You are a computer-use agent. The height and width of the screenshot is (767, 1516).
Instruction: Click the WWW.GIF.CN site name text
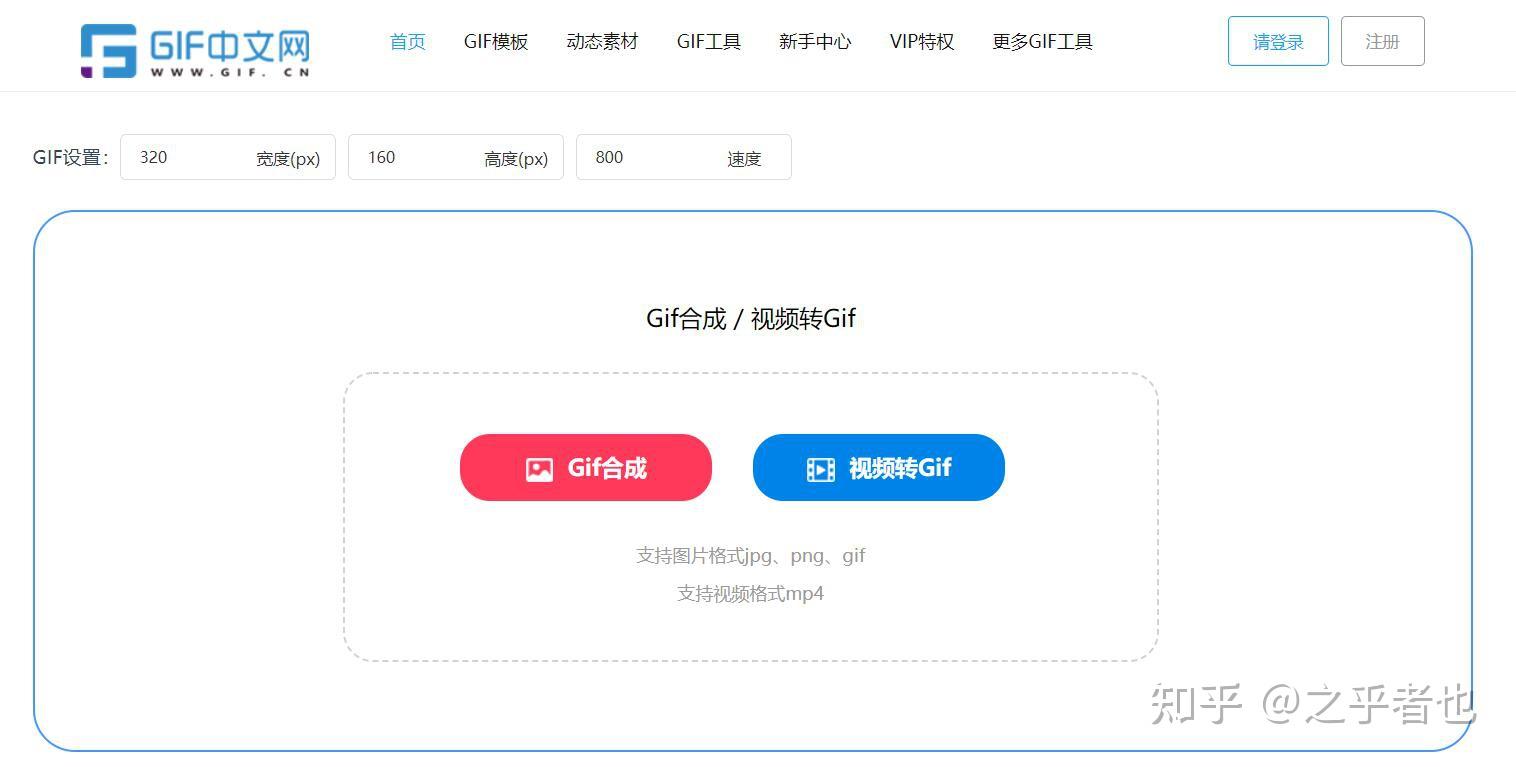(x=230, y=72)
